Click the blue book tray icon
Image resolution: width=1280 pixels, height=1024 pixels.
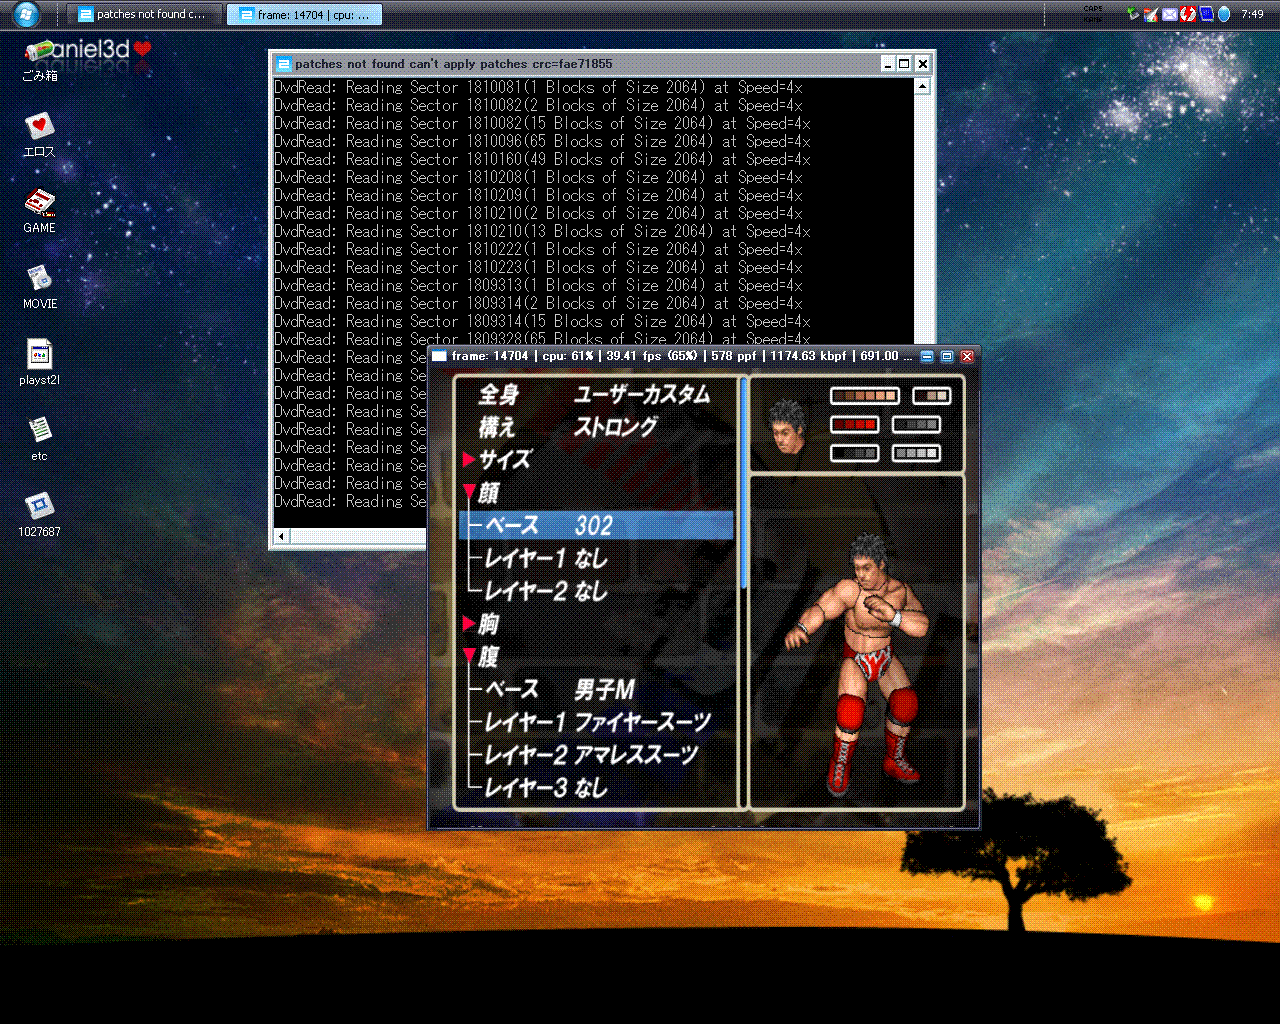1206,14
